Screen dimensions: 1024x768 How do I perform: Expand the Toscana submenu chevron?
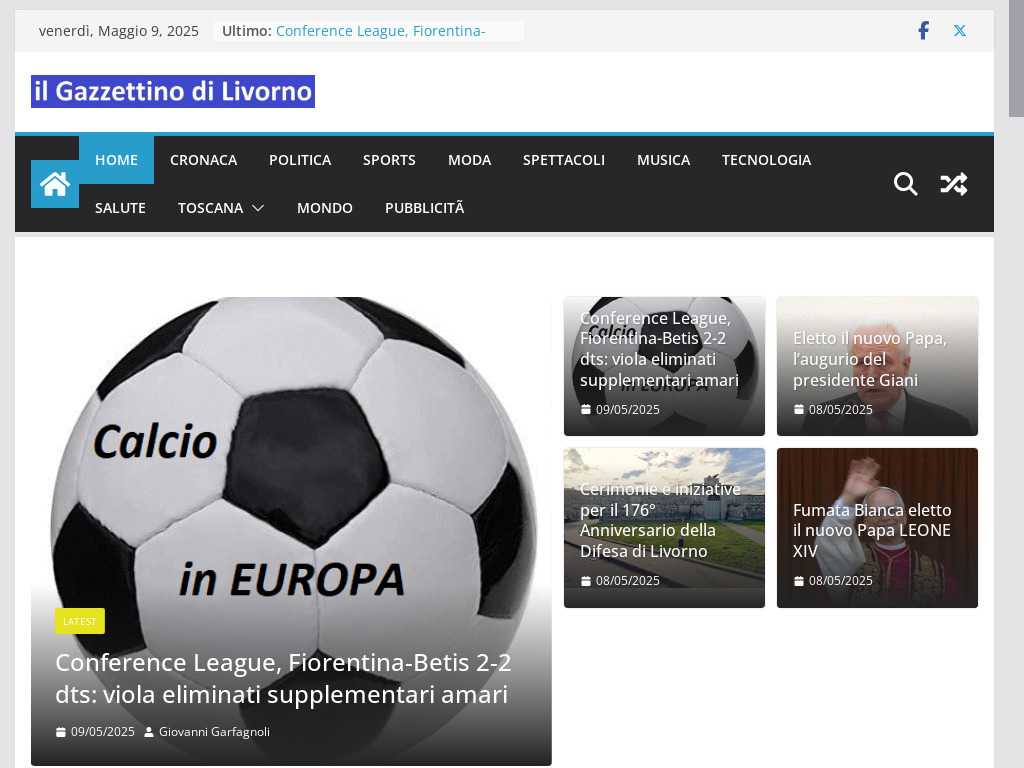pos(258,208)
